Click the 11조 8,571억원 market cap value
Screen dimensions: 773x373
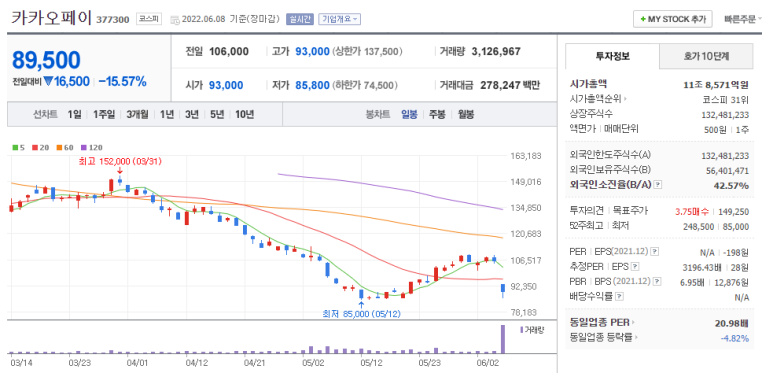click(716, 84)
